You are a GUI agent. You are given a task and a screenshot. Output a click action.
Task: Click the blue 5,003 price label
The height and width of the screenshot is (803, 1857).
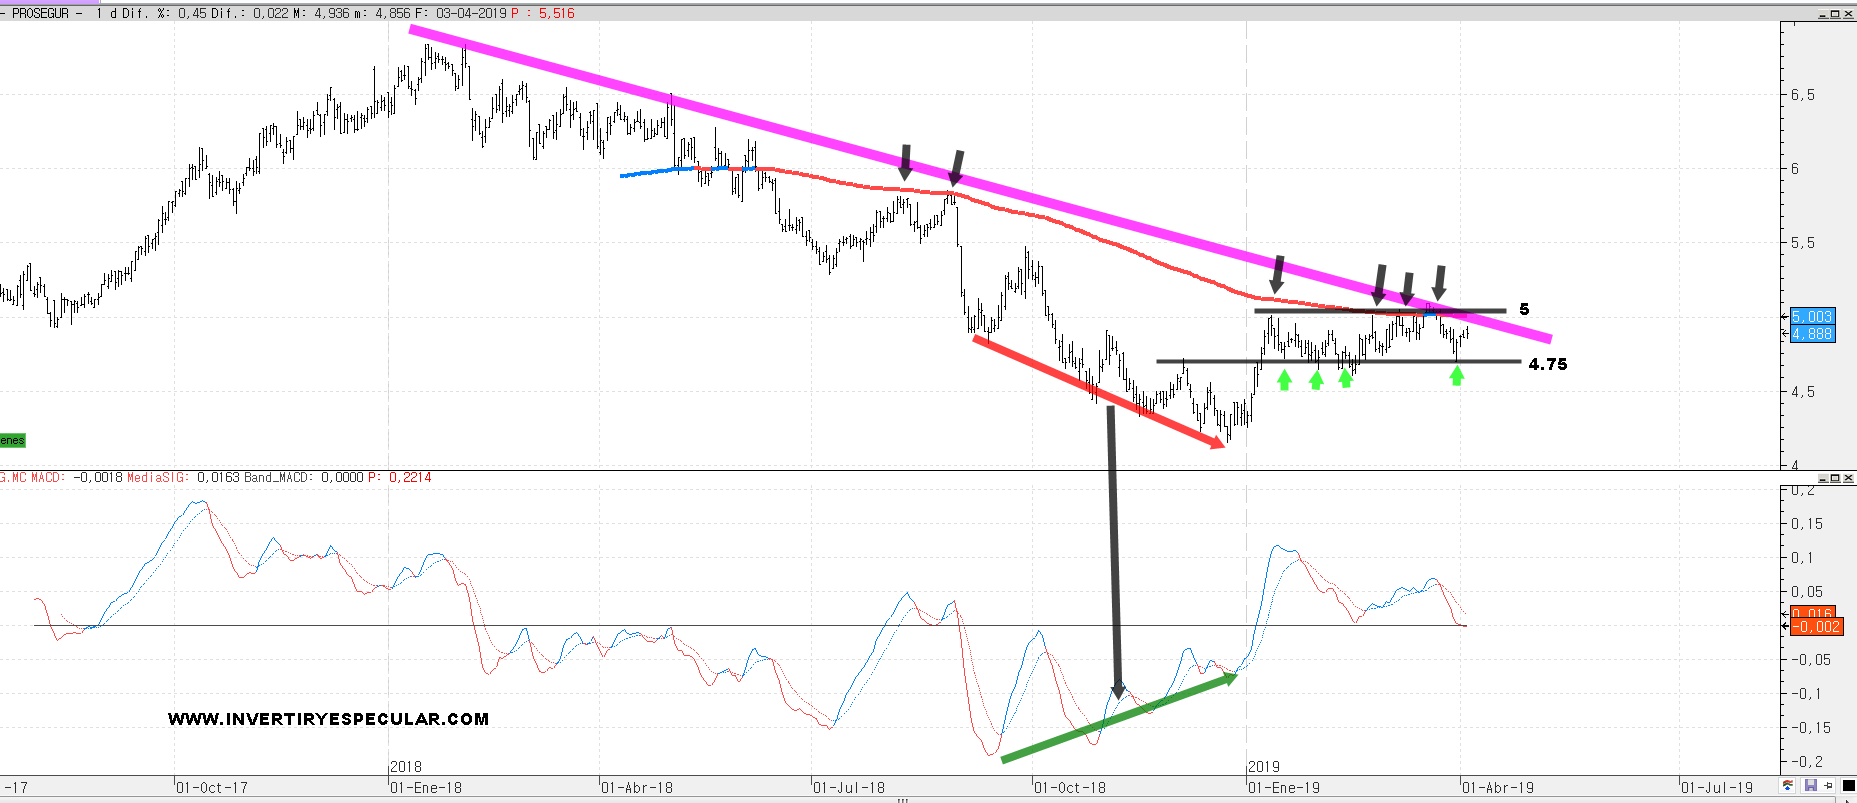[x=1812, y=317]
